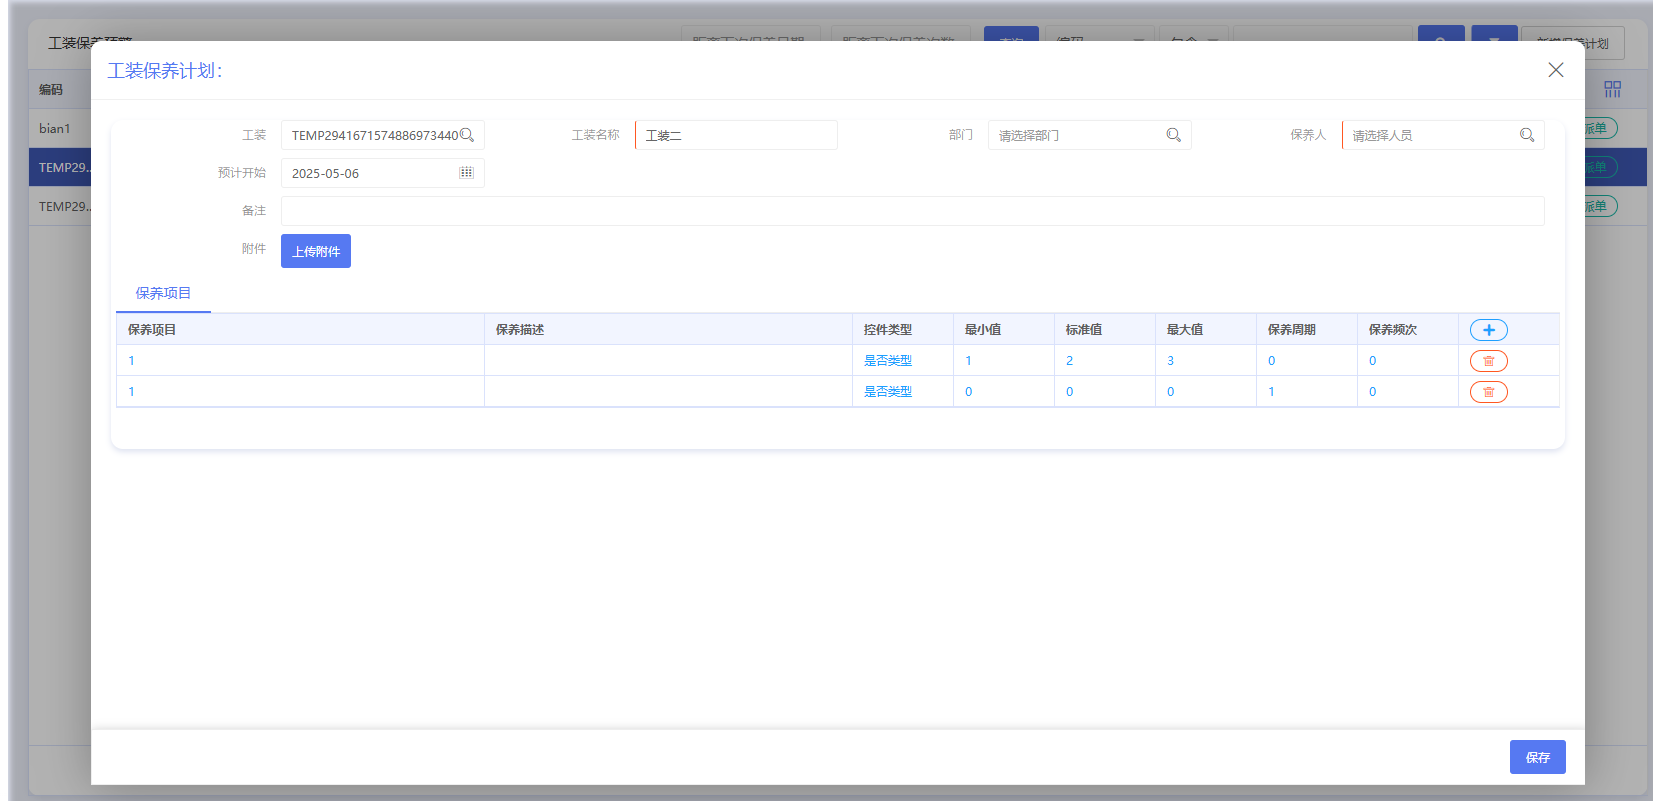Viewport: 1653px width, 801px height.
Task: Click 保养人 person search icon
Action: pos(1527,135)
